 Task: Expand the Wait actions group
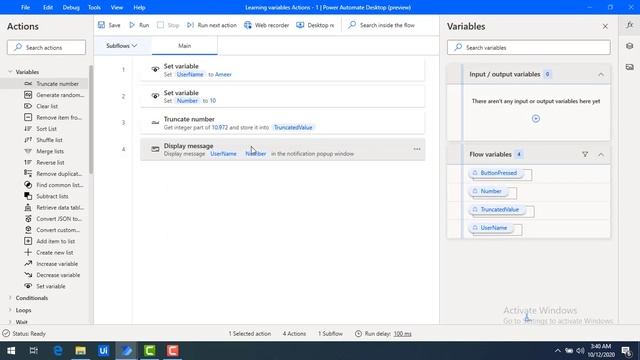click(x=10, y=322)
